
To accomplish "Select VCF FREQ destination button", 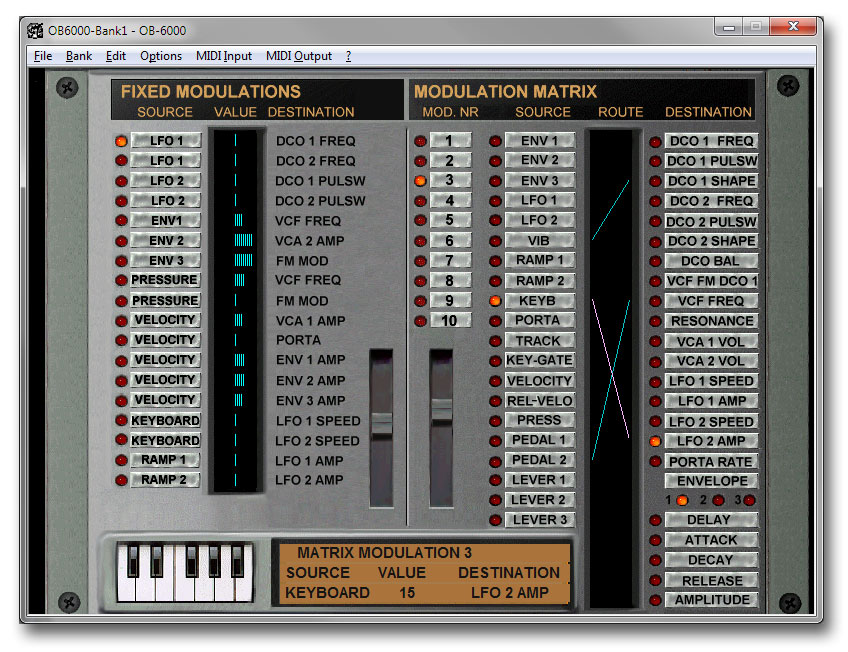I will (711, 301).
